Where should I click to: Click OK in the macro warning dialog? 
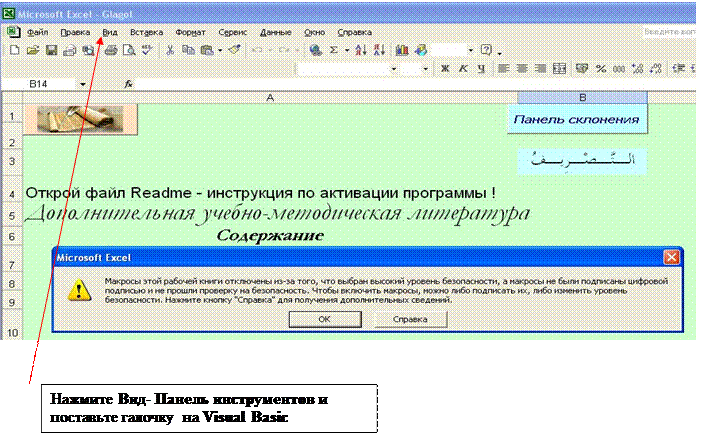tap(325, 319)
